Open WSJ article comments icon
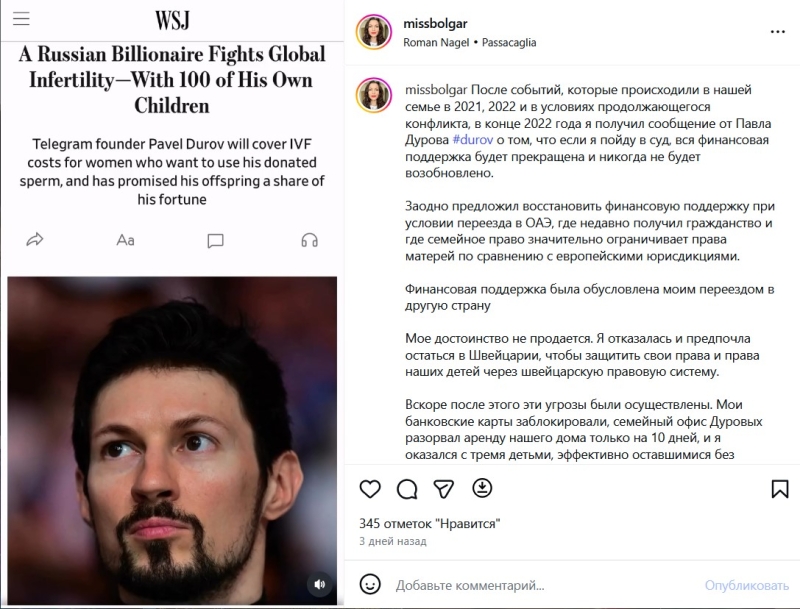This screenshot has height=609, width=800. (215, 240)
